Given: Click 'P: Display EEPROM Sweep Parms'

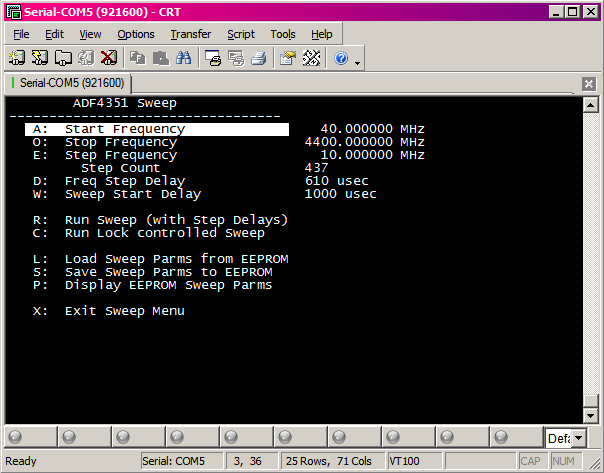Looking at the screenshot, I should (x=153, y=285).
